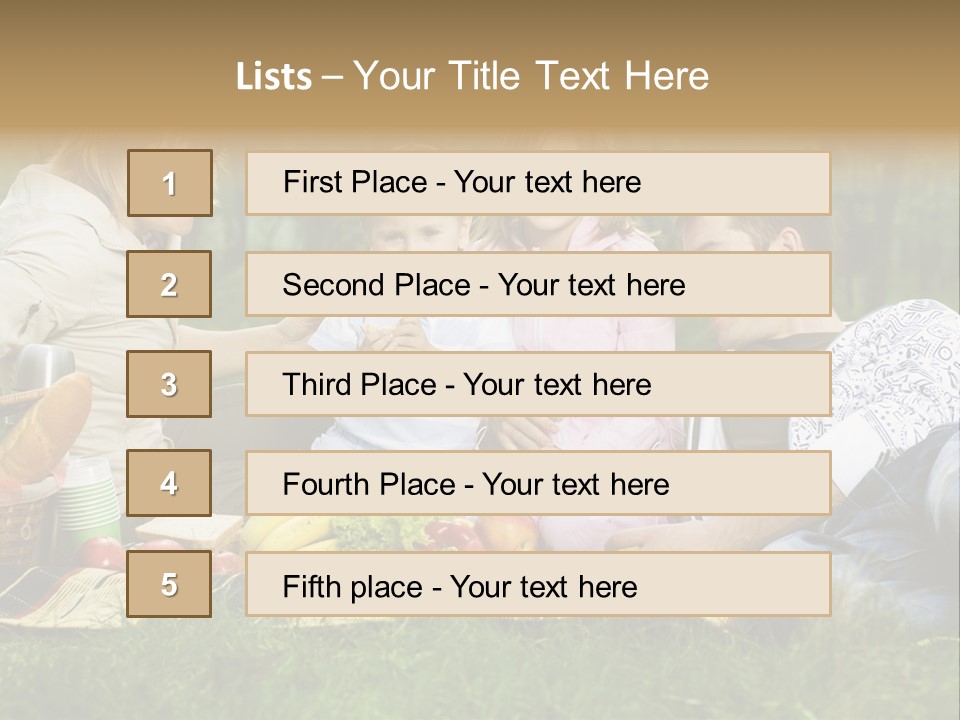Click the Second Place text box
Viewport: 960px width, 720px height.
coord(538,284)
